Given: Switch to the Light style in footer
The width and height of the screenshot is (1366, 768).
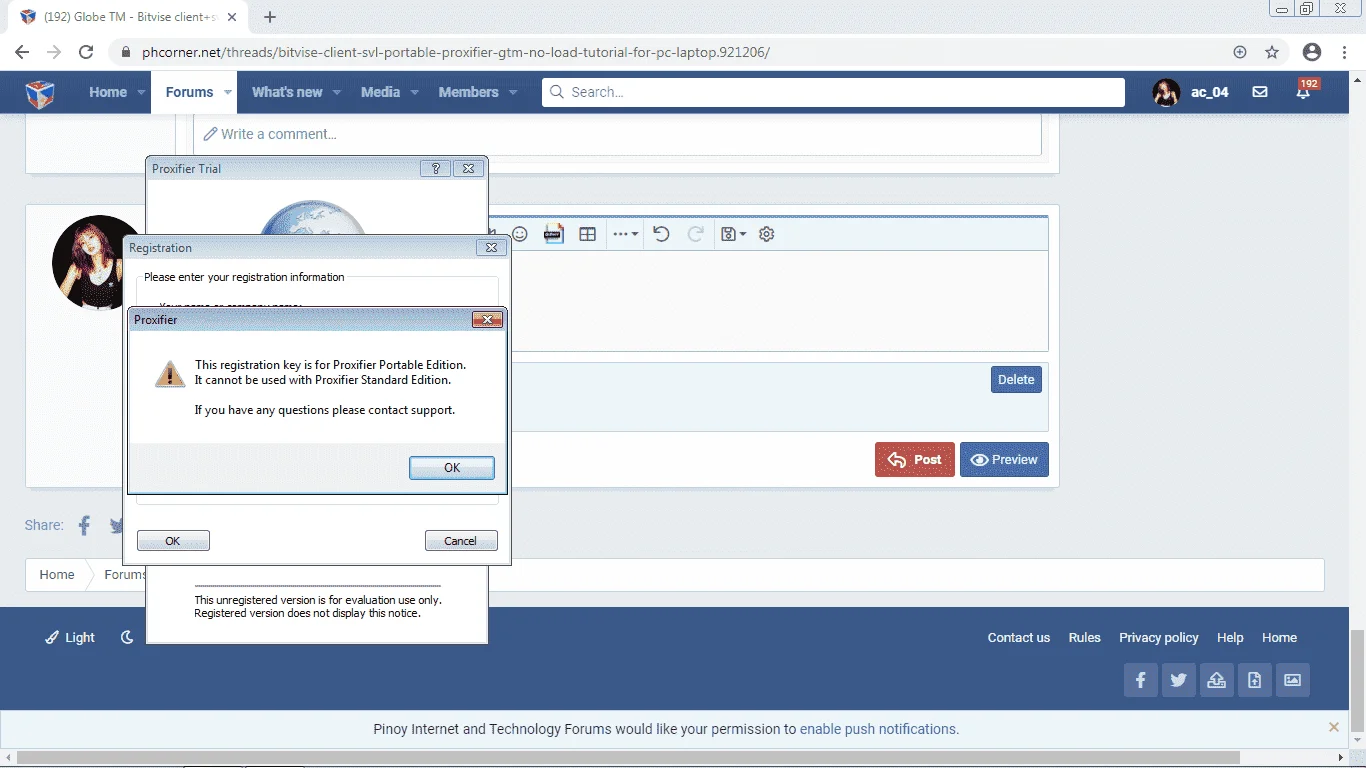Looking at the screenshot, I should [x=70, y=638].
